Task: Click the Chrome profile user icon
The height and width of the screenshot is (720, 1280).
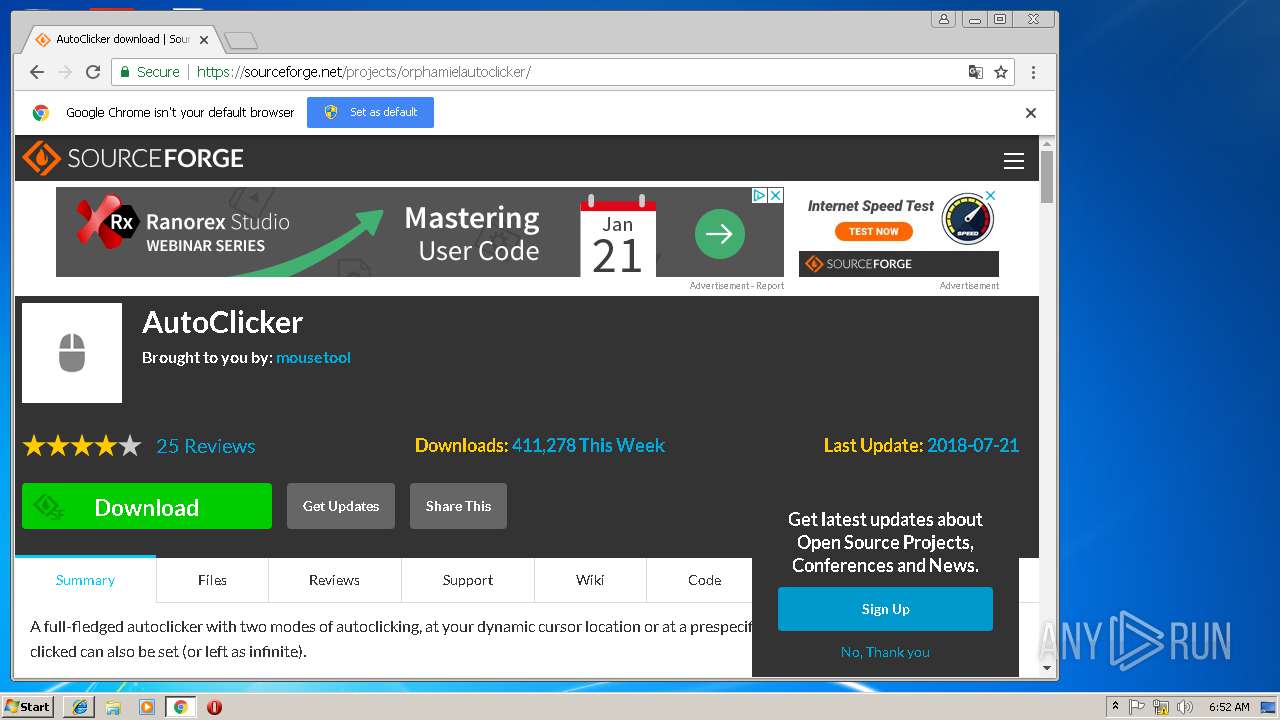Action: [943, 19]
